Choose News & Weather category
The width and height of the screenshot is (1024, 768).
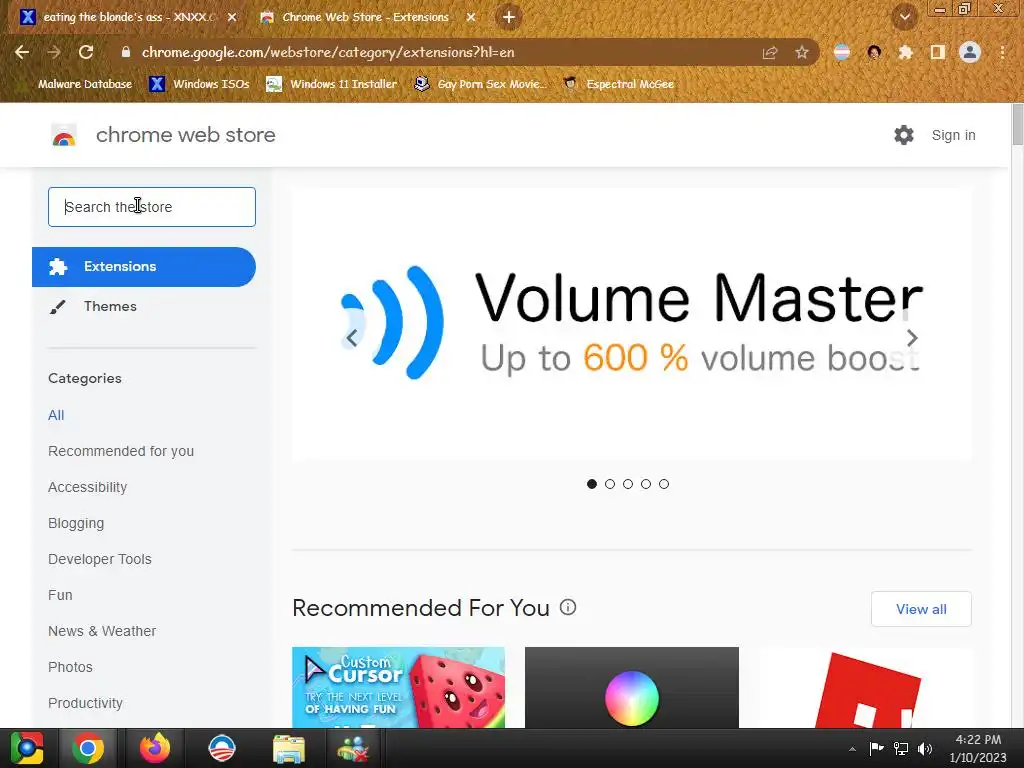click(102, 631)
